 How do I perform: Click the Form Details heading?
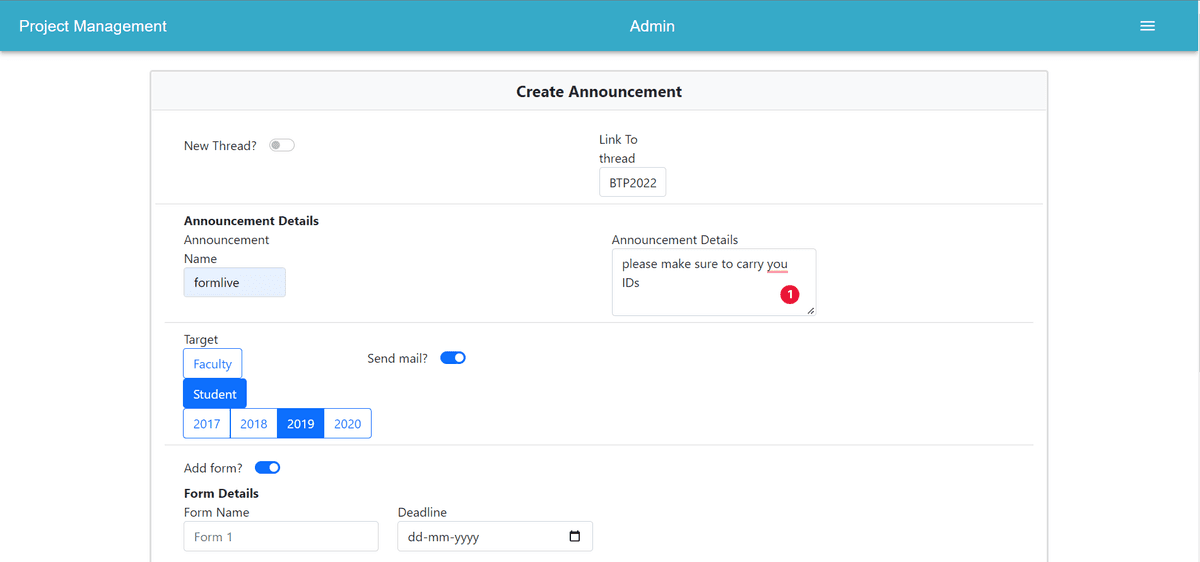click(221, 493)
